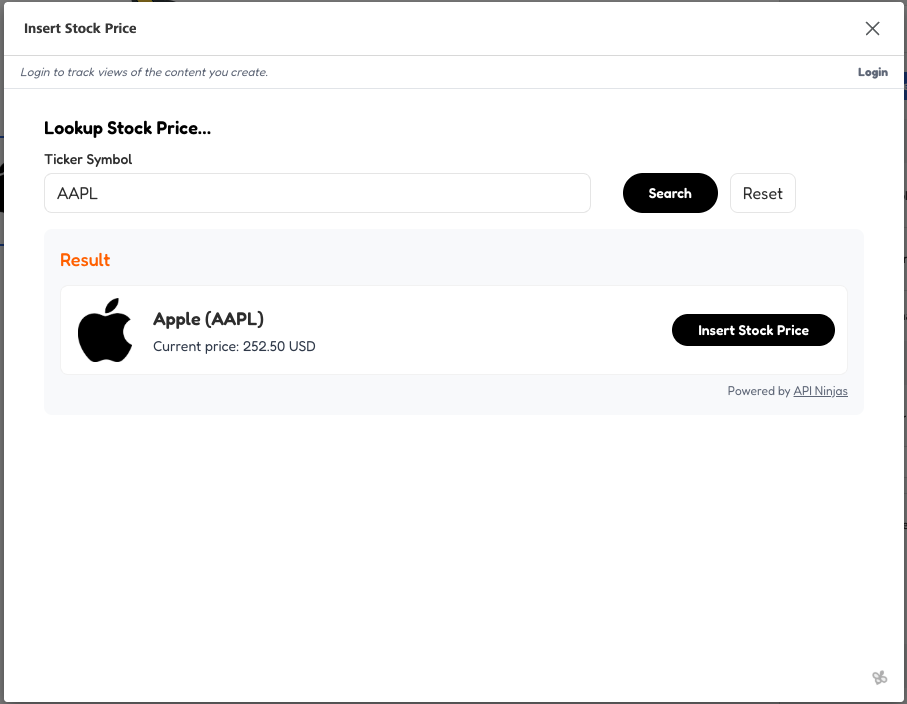Select the stock logo inside the Result panel
The height and width of the screenshot is (704, 907).
pyautogui.click(x=105, y=330)
